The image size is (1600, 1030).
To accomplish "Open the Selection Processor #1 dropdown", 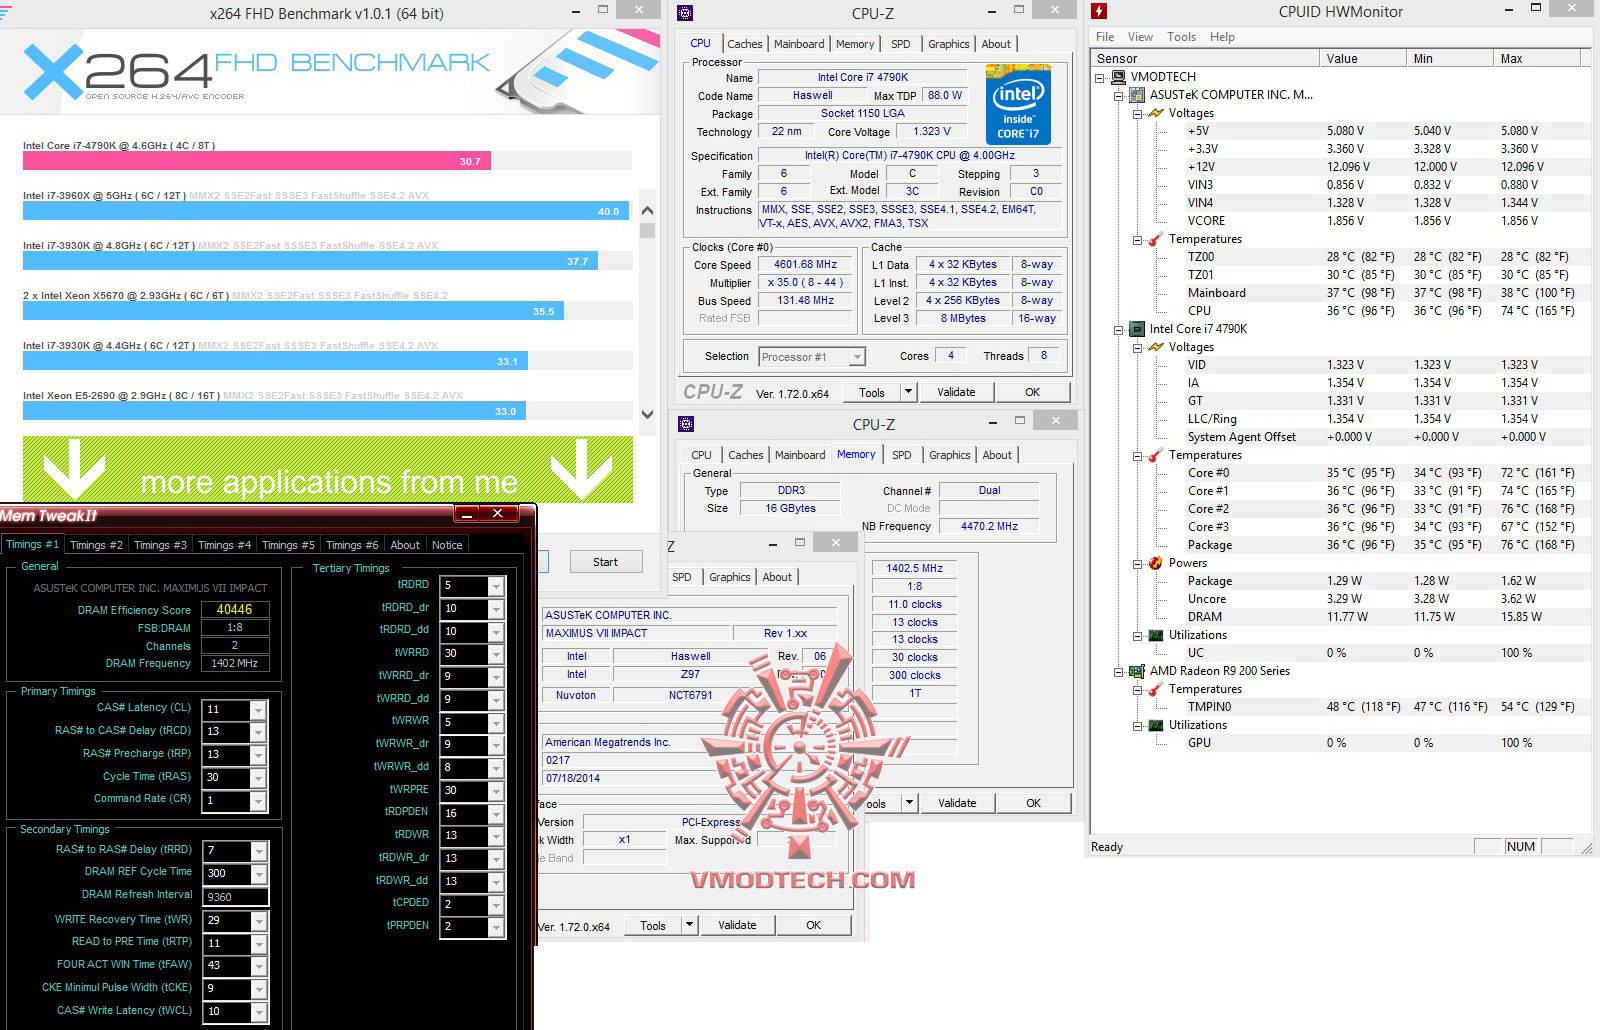I will [x=857, y=357].
